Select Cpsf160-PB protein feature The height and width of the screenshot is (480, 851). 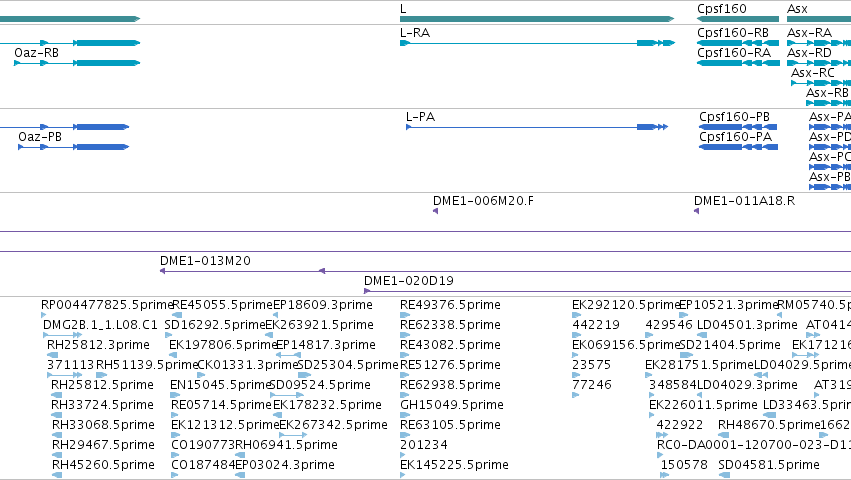click(x=738, y=127)
